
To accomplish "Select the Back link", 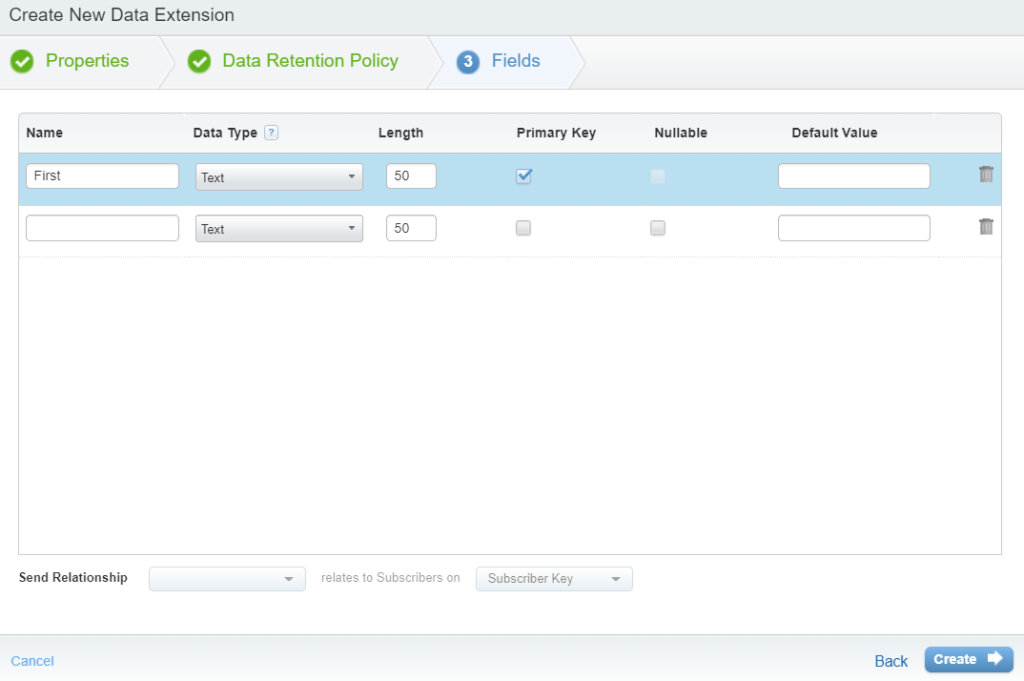I will pos(890,660).
